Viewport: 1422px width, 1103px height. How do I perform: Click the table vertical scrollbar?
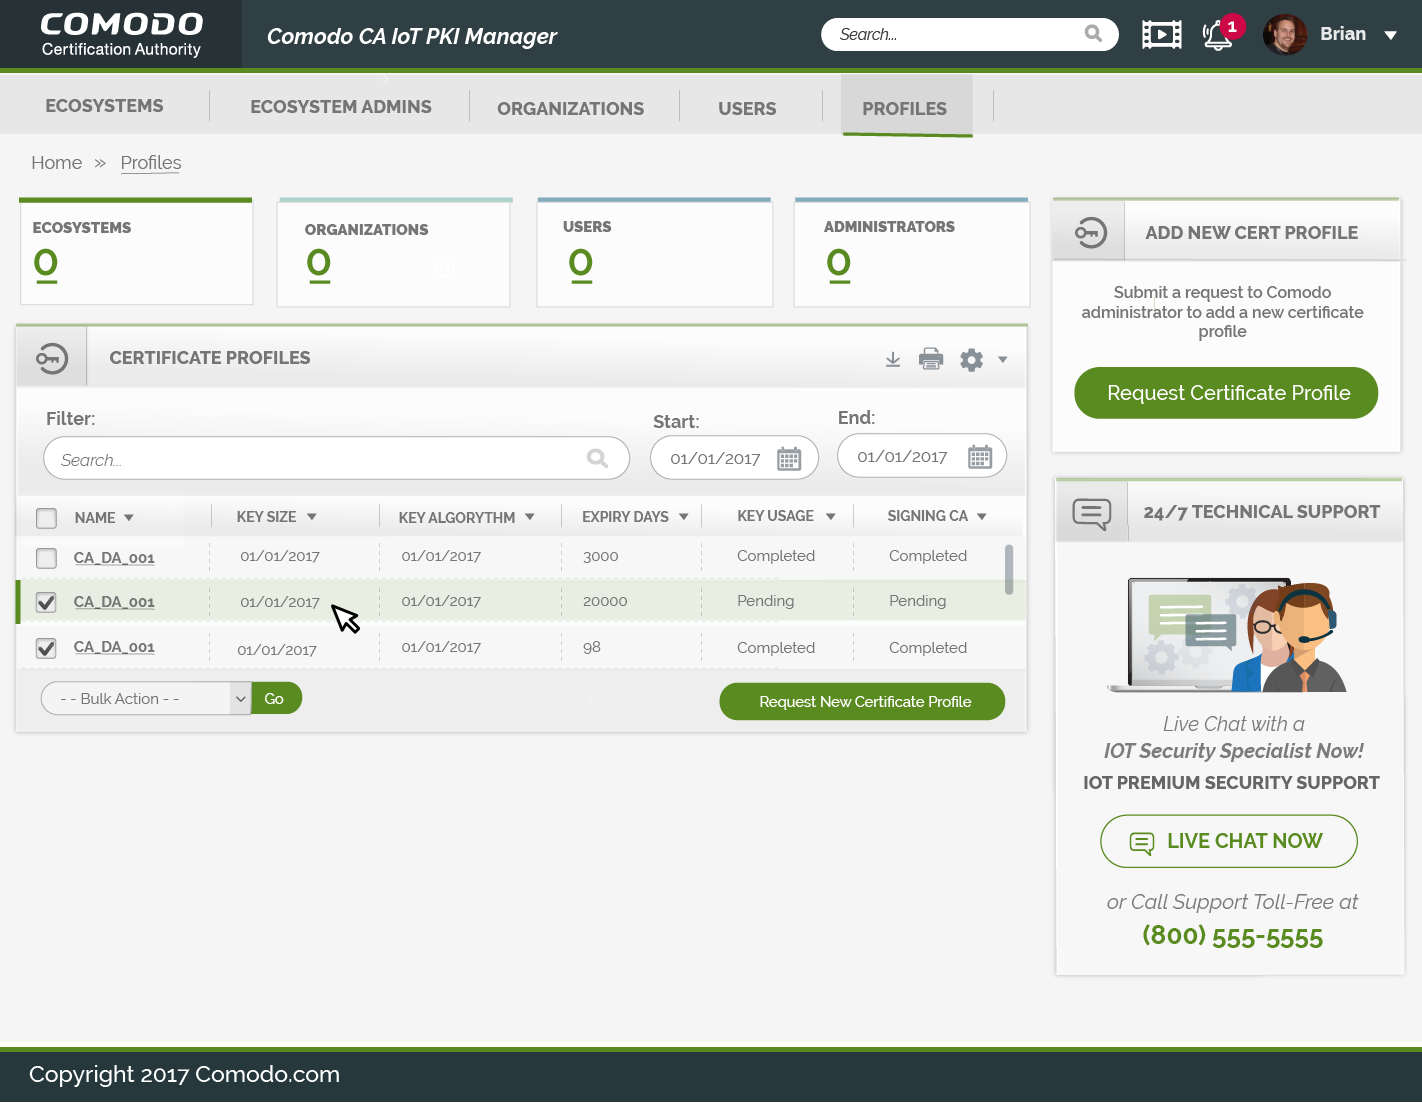1009,569
